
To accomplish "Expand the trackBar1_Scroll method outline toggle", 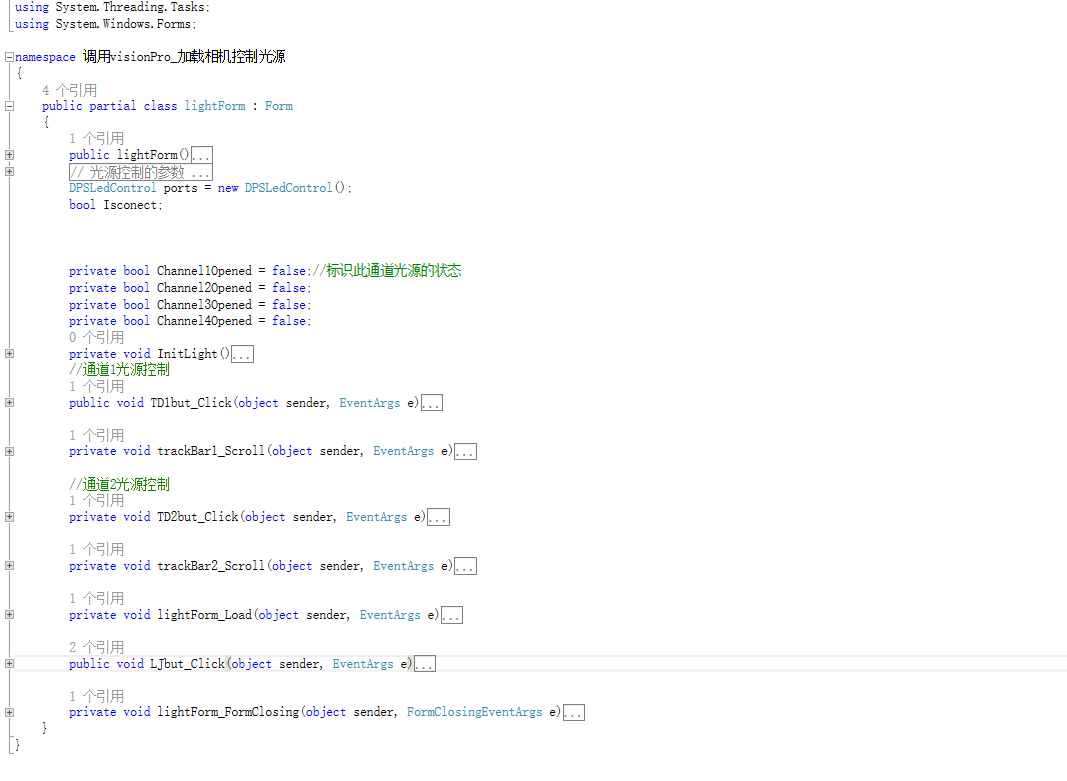I will [10, 452].
